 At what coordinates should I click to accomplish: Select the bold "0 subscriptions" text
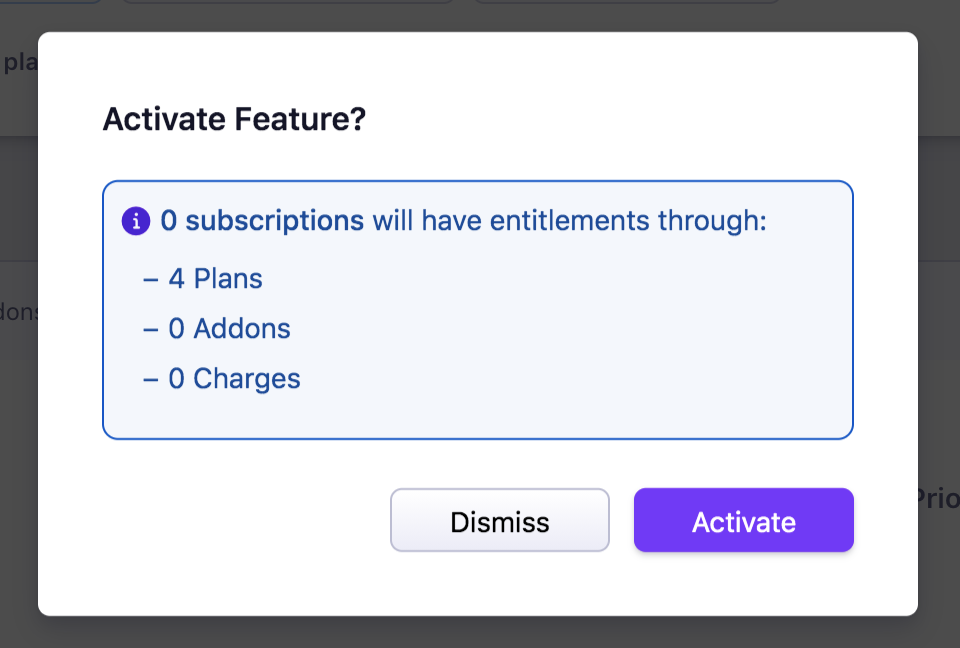pyautogui.click(x=262, y=221)
